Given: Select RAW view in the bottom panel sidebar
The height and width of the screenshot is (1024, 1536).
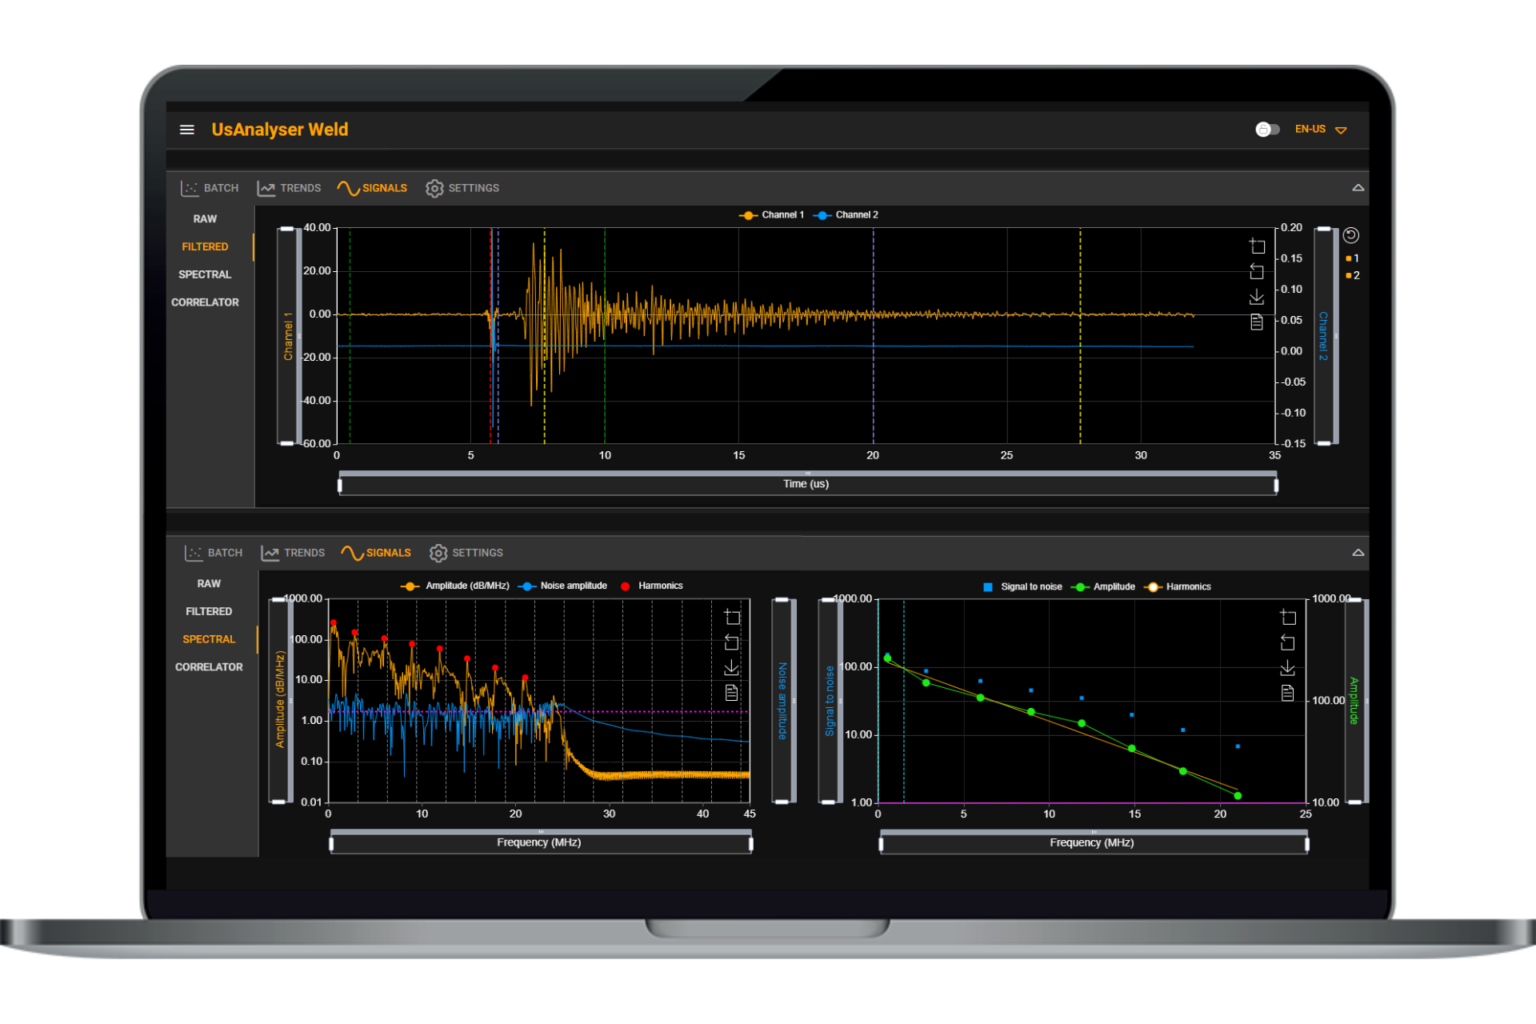Looking at the screenshot, I should [x=208, y=583].
